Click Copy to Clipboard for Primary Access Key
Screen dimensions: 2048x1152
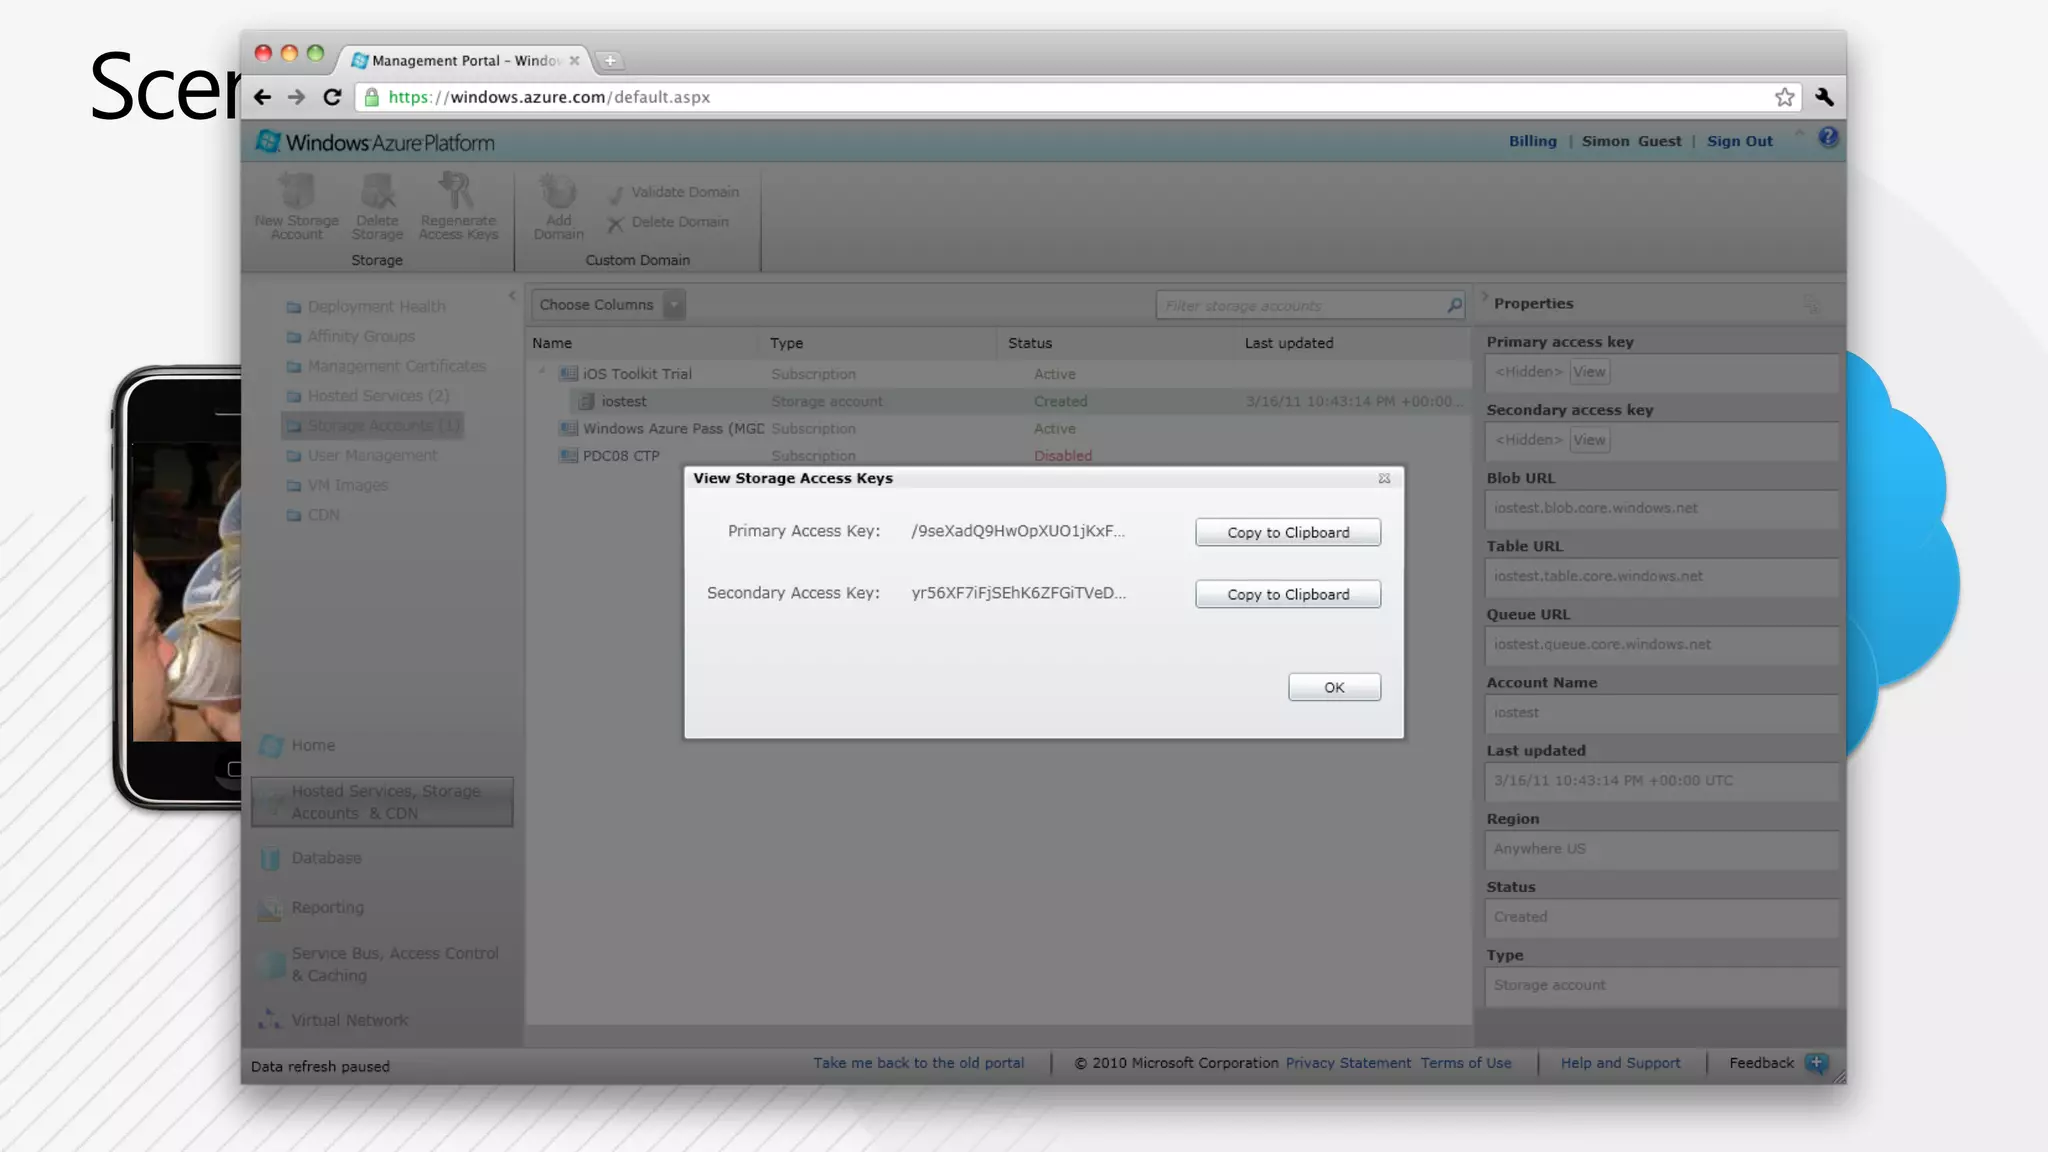coord(1288,532)
